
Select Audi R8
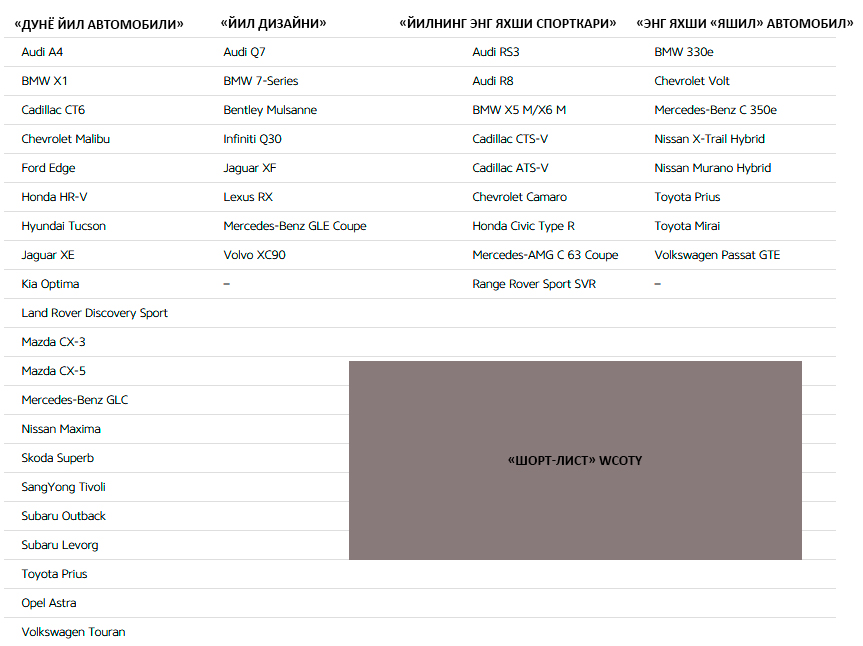coord(493,81)
